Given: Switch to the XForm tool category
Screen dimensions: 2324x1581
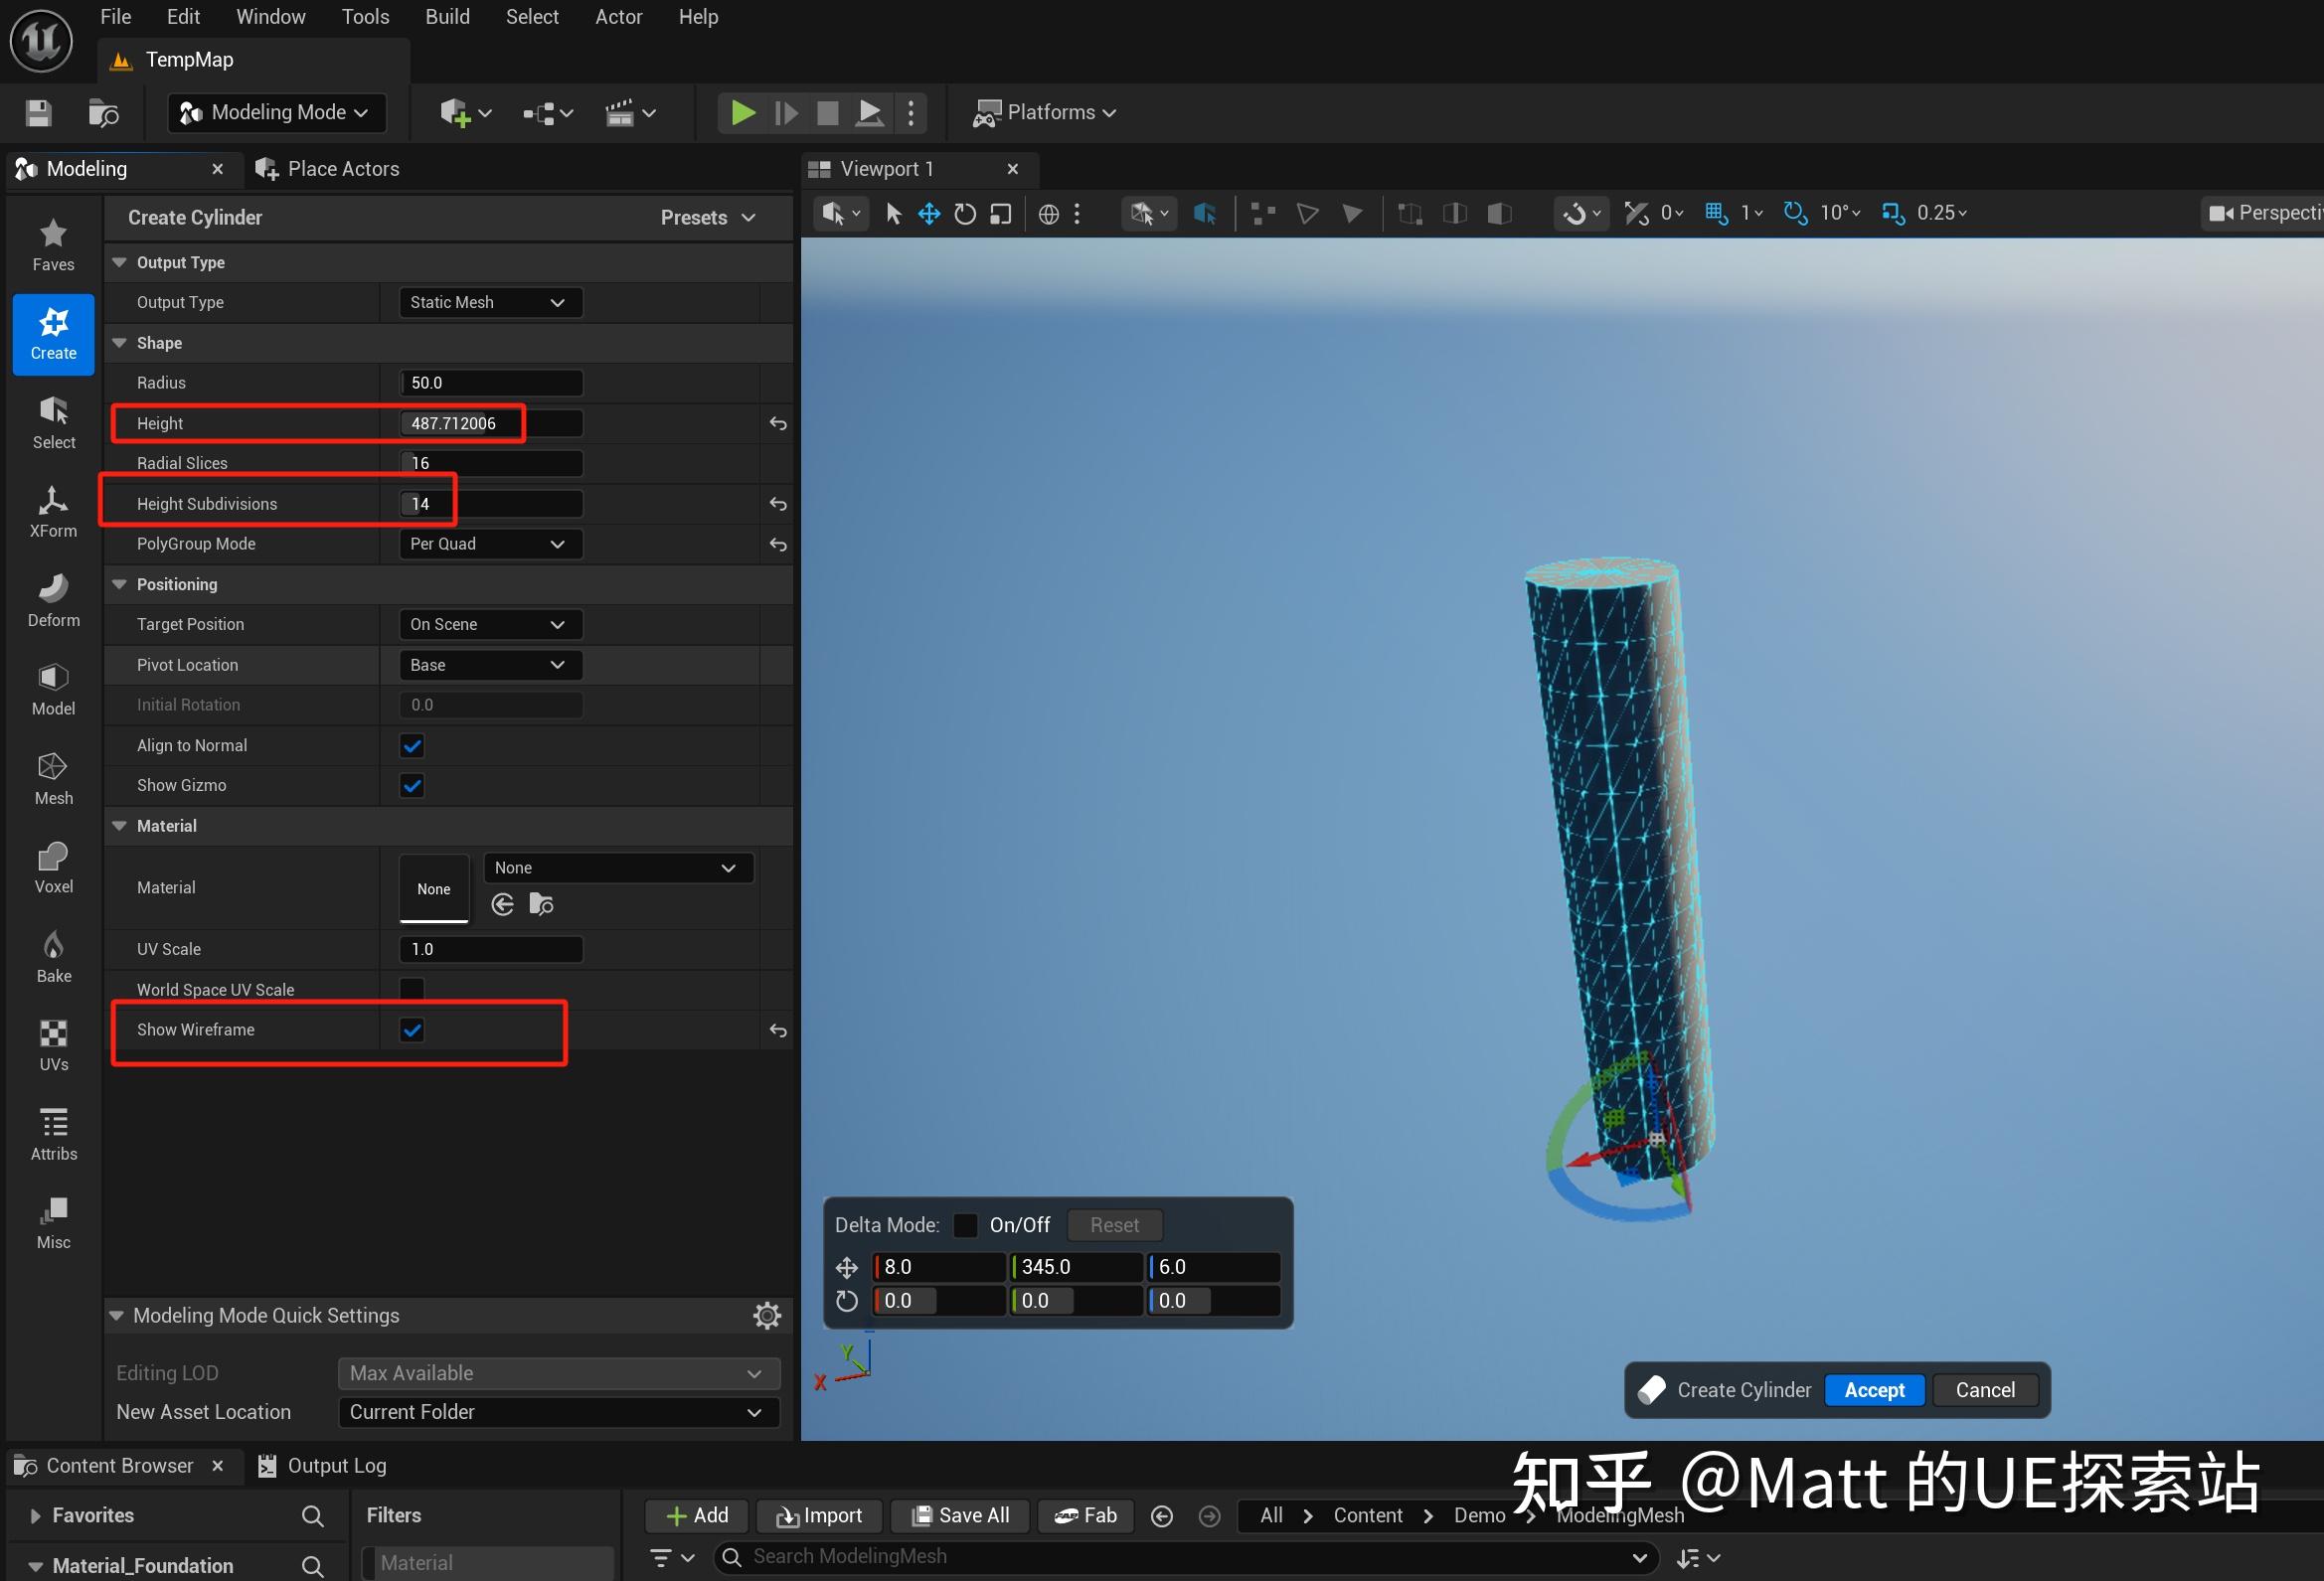Looking at the screenshot, I should pyautogui.click(x=52, y=510).
